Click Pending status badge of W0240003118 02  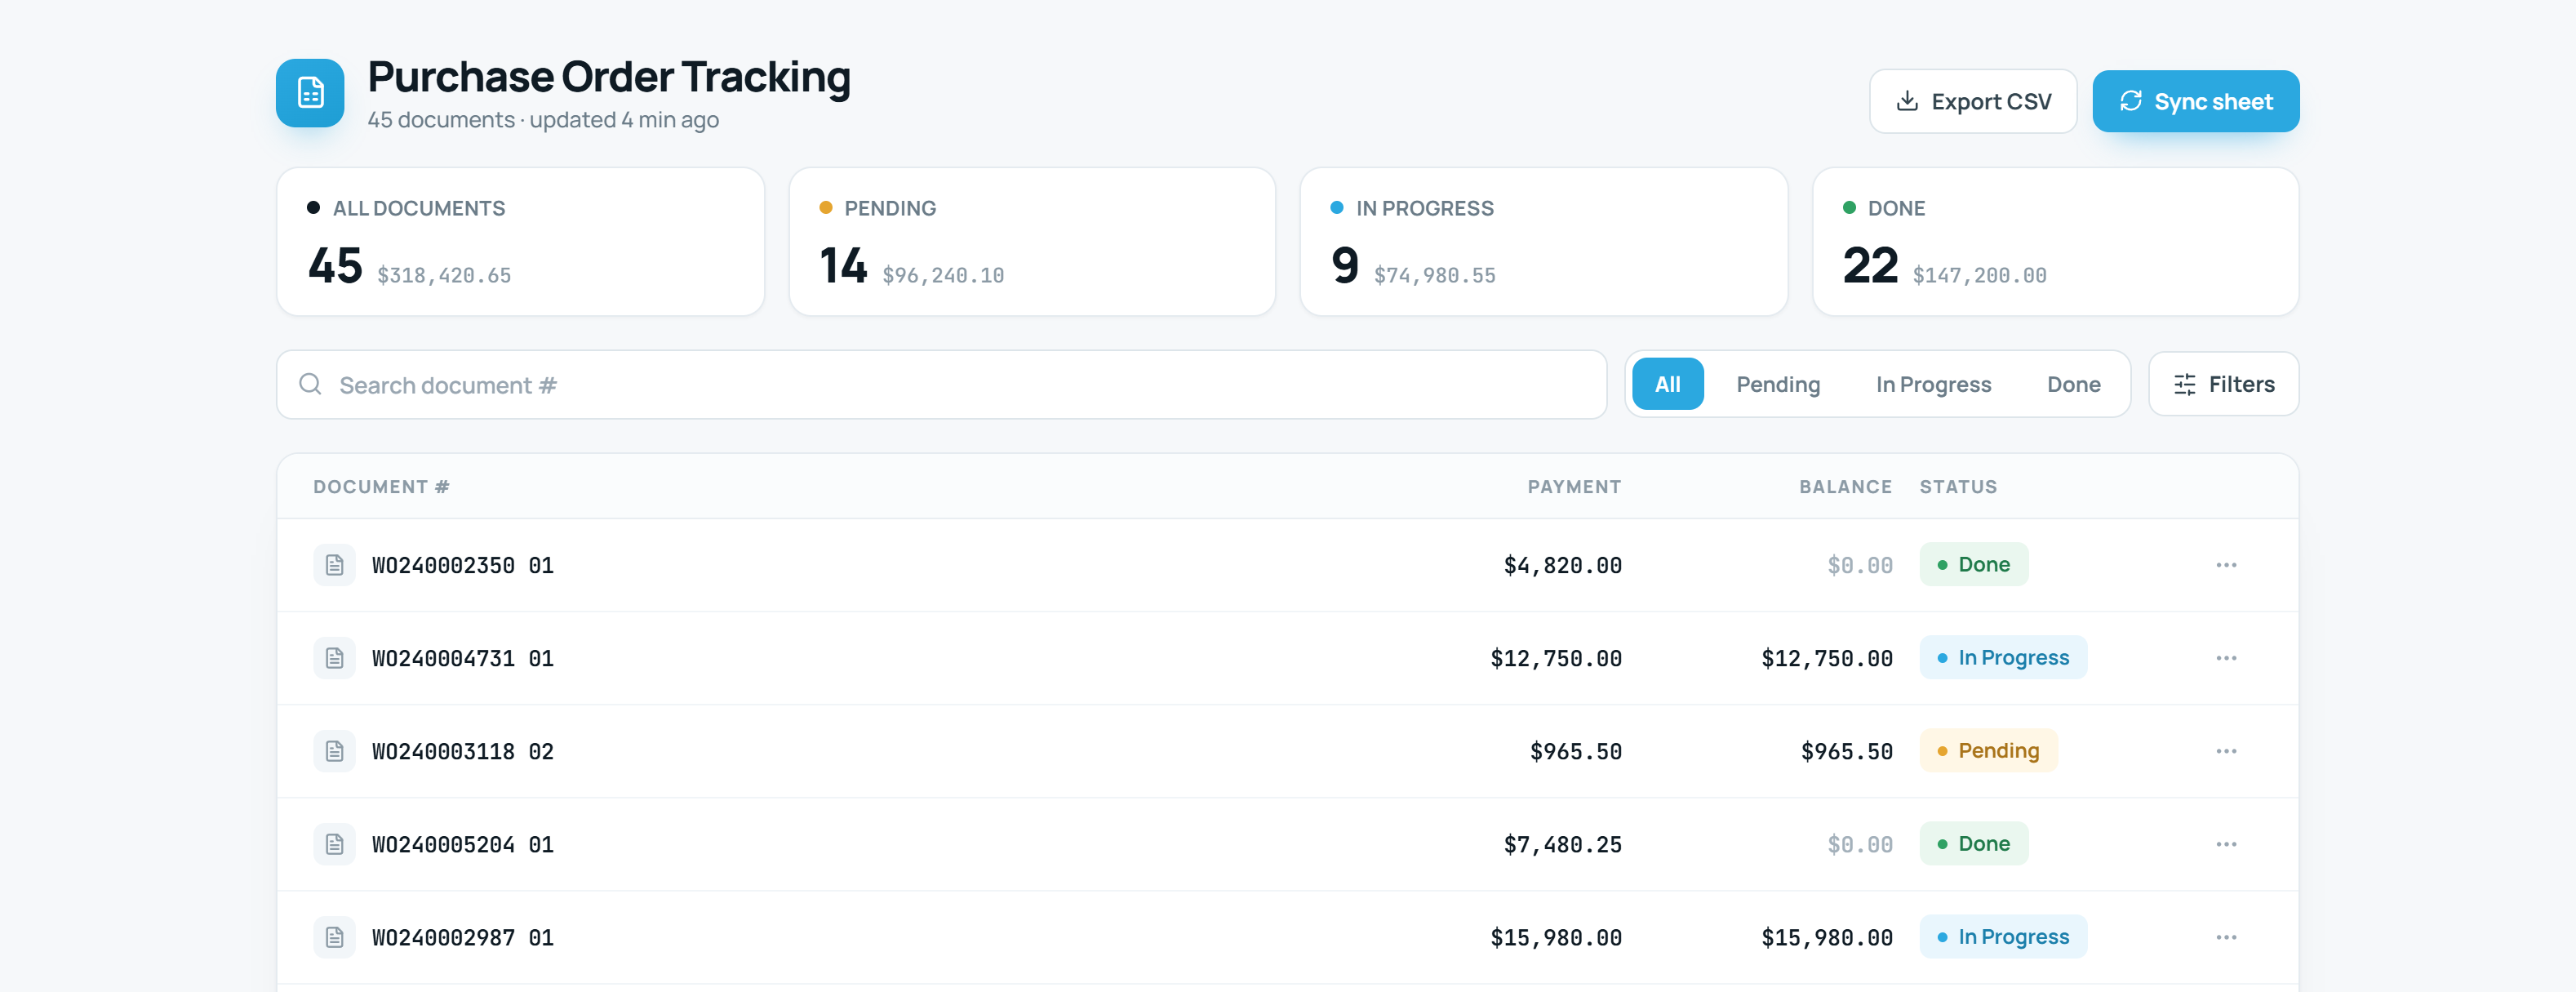[1988, 750]
